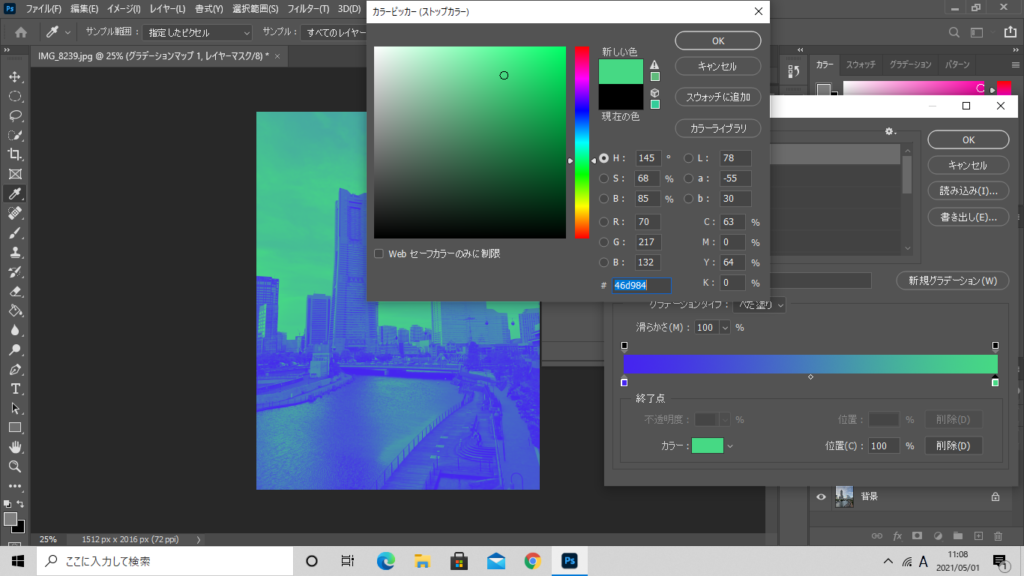Open the Edit Toolbar ellipsis menu
This screenshot has height=576, width=1024.
14,487
